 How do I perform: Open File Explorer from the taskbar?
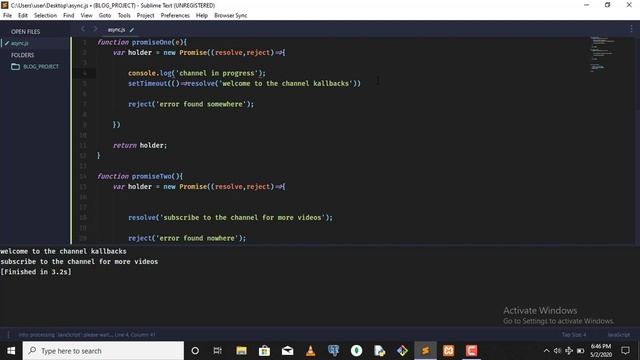tap(241, 351)
